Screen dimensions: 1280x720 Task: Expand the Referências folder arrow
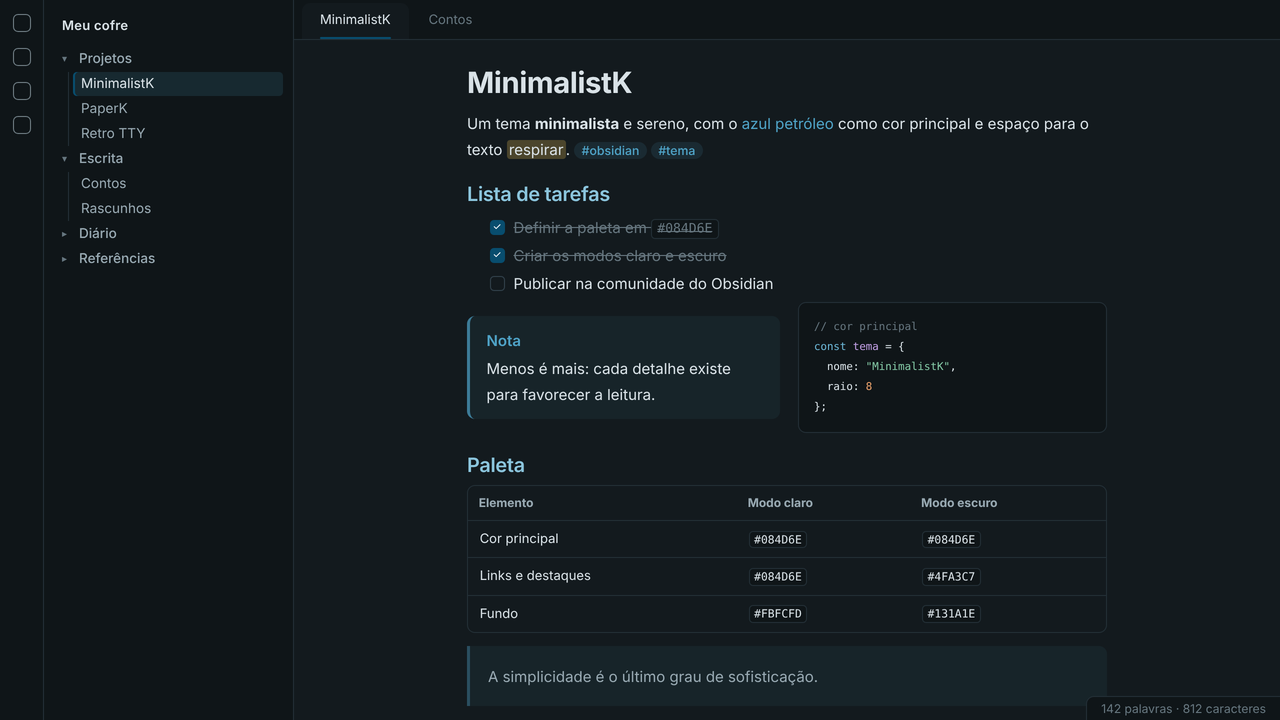coord(65,259)
